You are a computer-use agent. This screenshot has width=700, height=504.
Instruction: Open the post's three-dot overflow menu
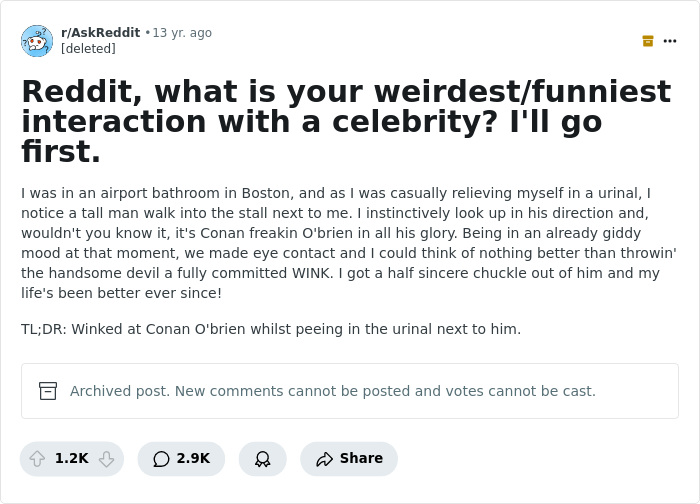click(x=670, y=41)
